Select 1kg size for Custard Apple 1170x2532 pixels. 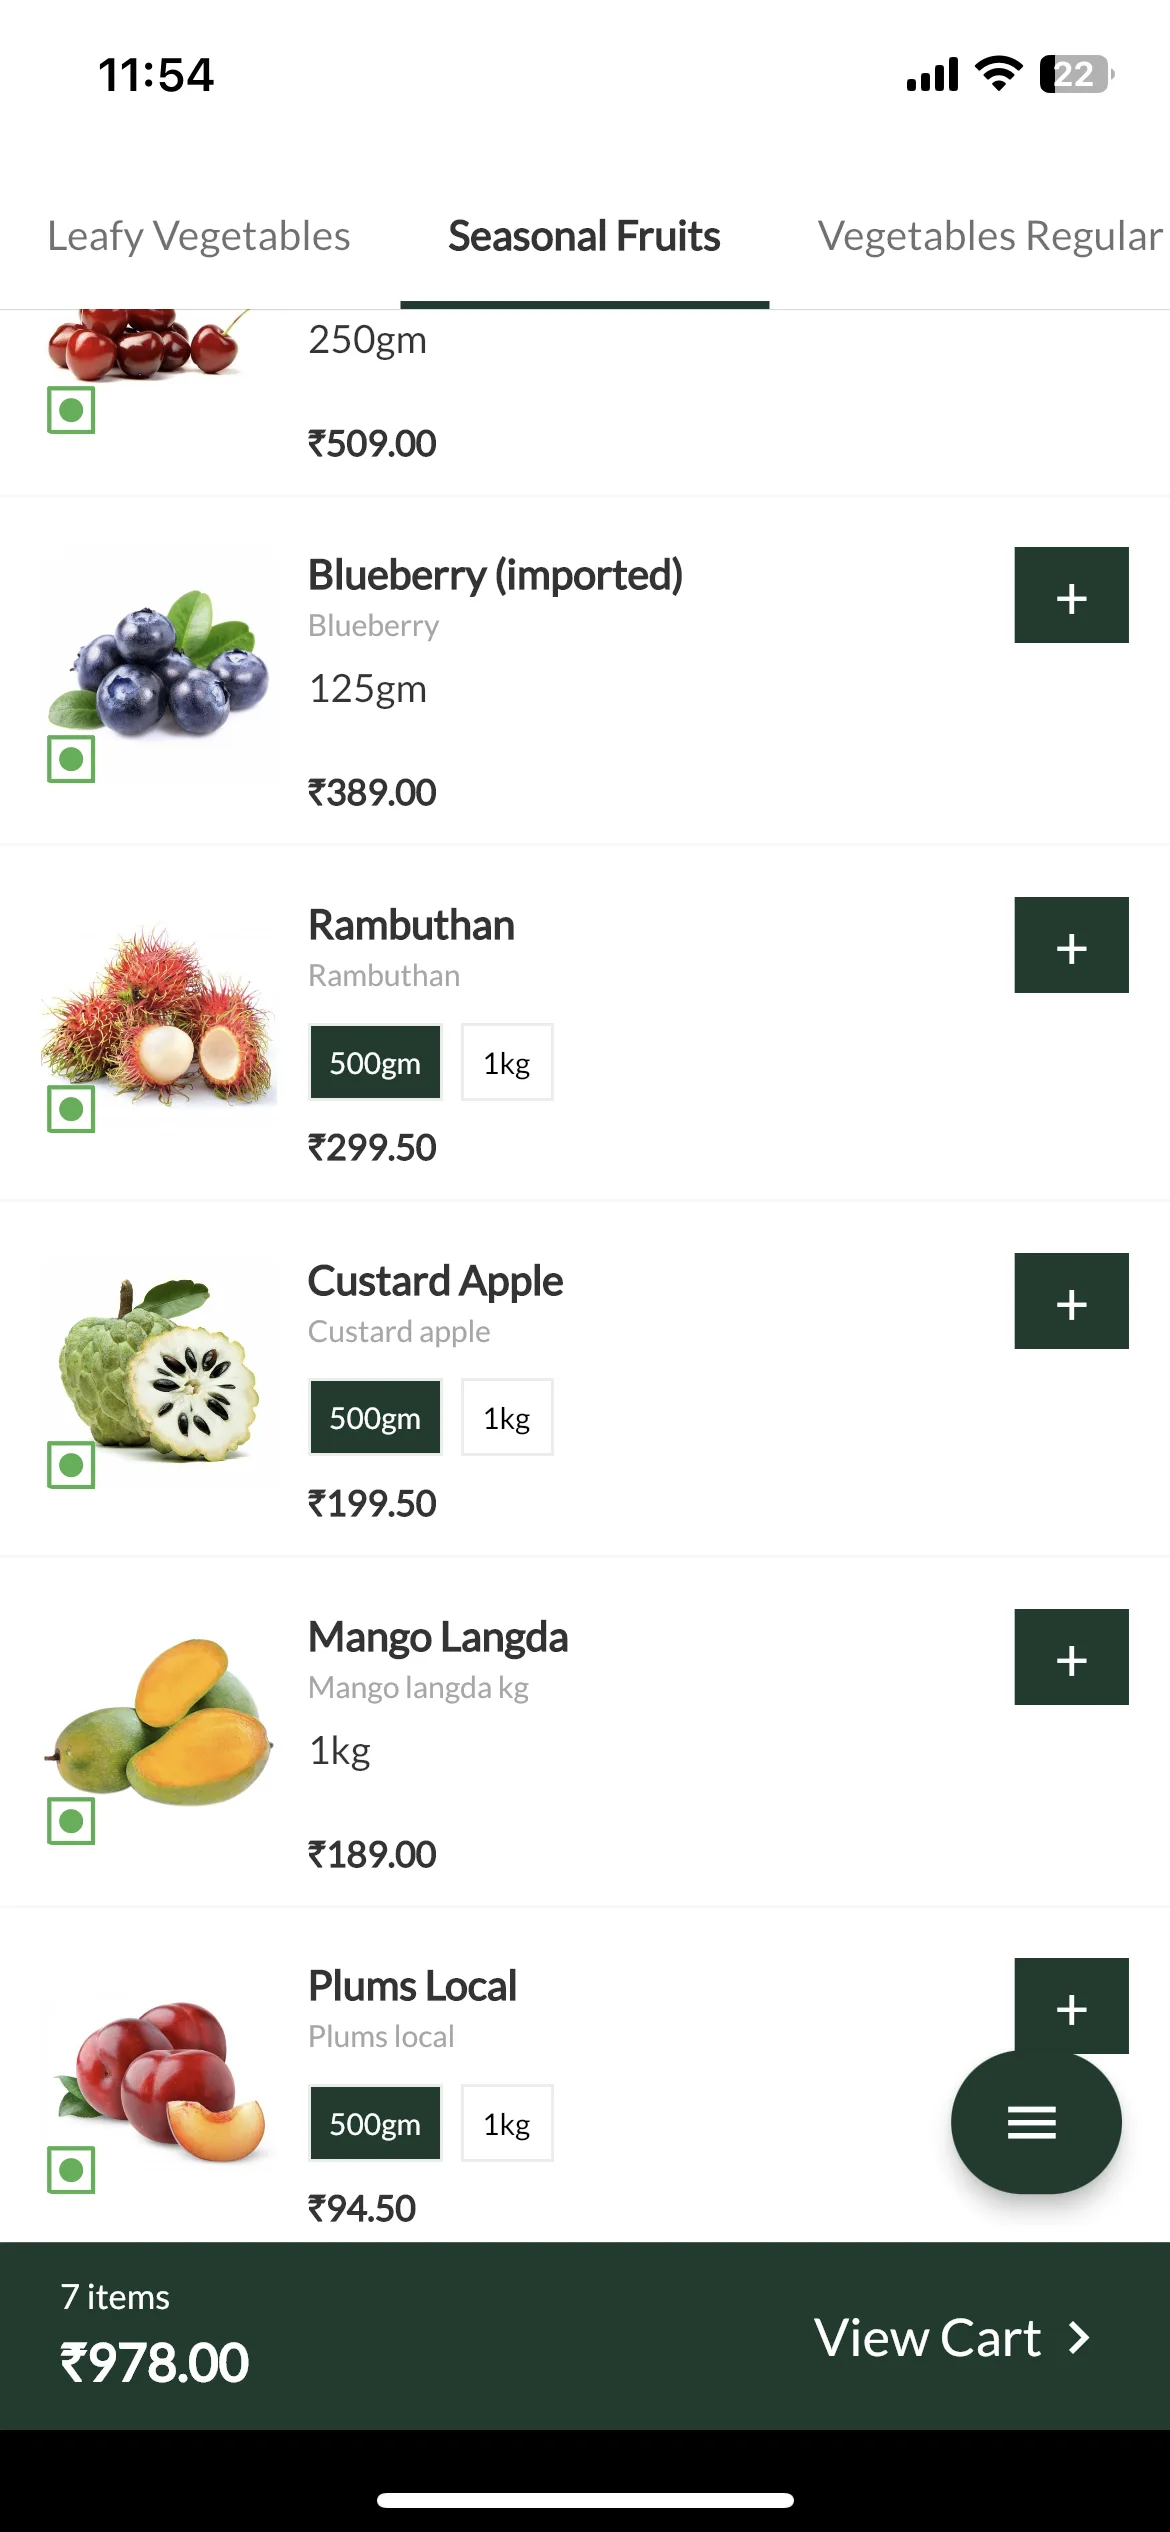pos(507,1417)
